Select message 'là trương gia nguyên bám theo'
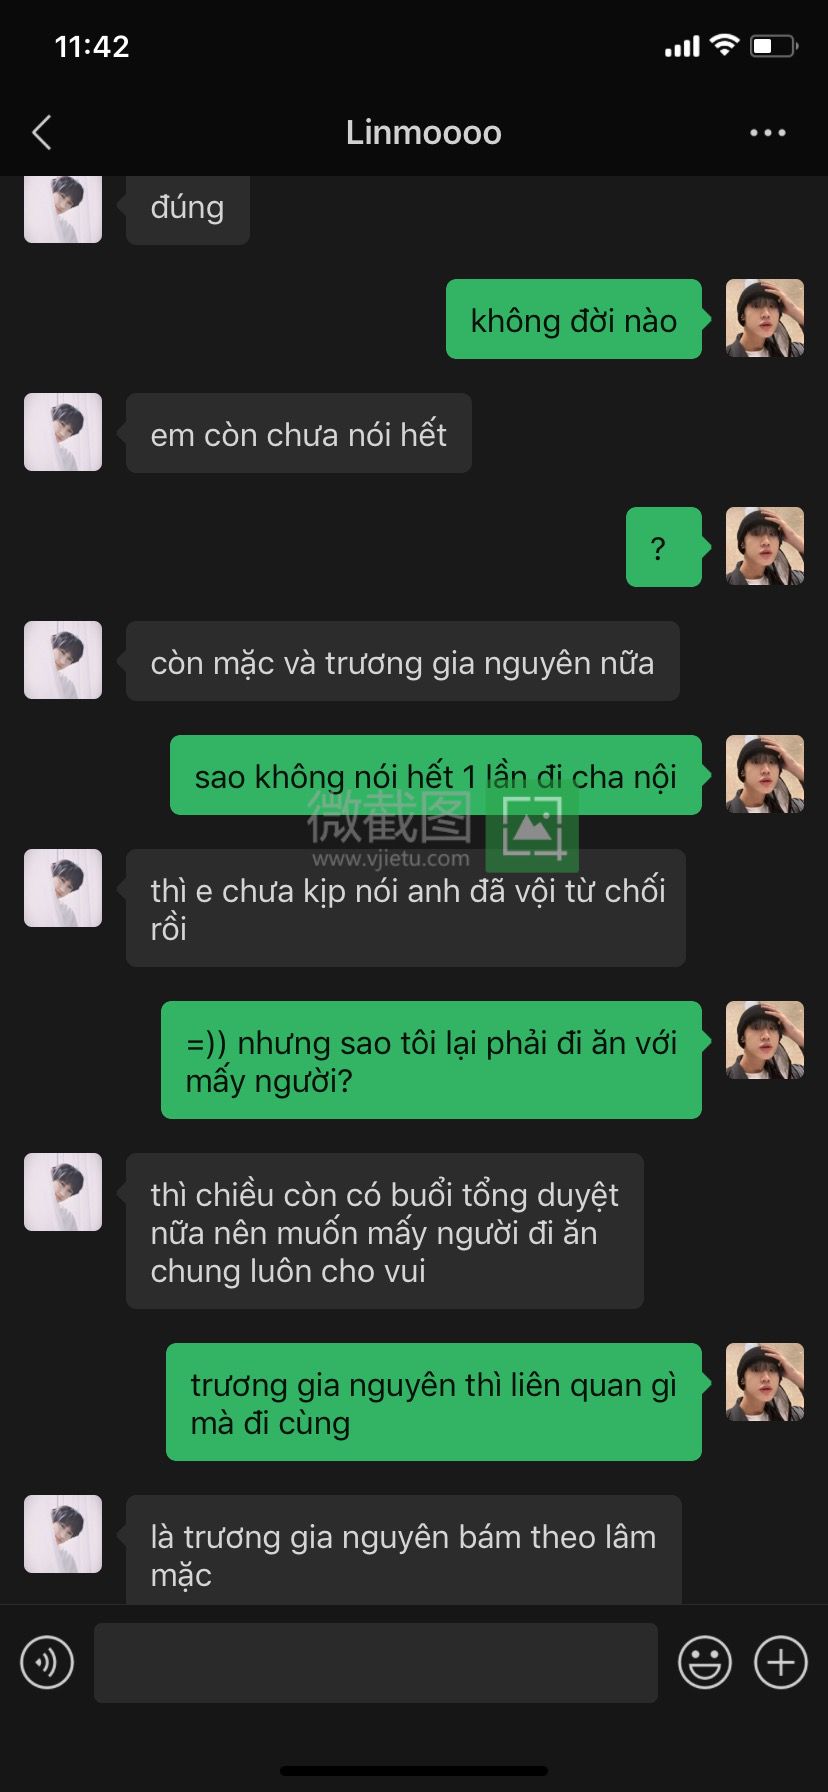Image resolution: width=828 pixels, height=1792 pixels. (x=403, y=1551)
